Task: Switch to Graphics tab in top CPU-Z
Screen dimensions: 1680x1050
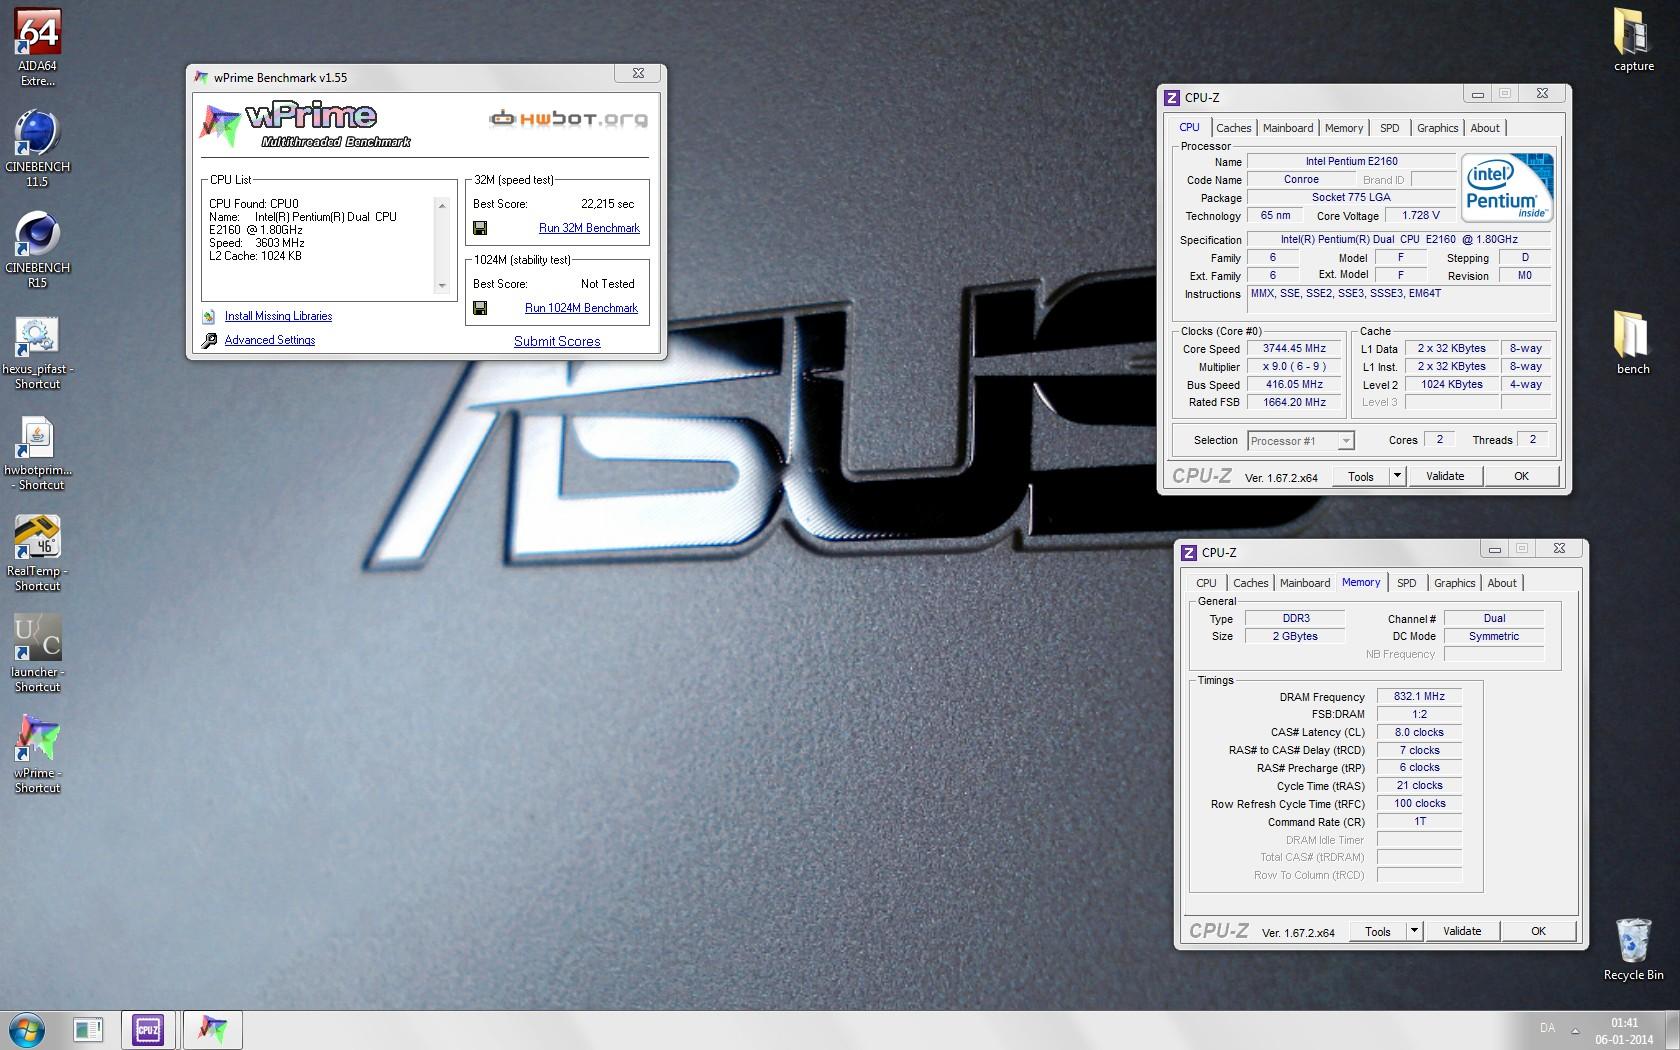Action: coord(1437,128)
